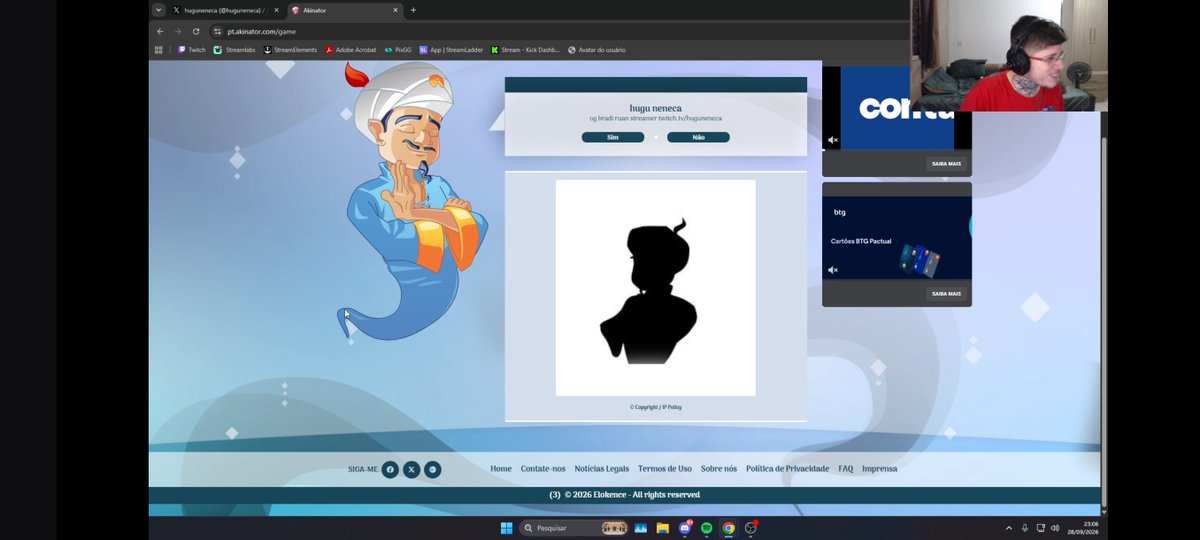Open the Windows Start menu
Screen dimensions: 1200x540
coord(506,528)
